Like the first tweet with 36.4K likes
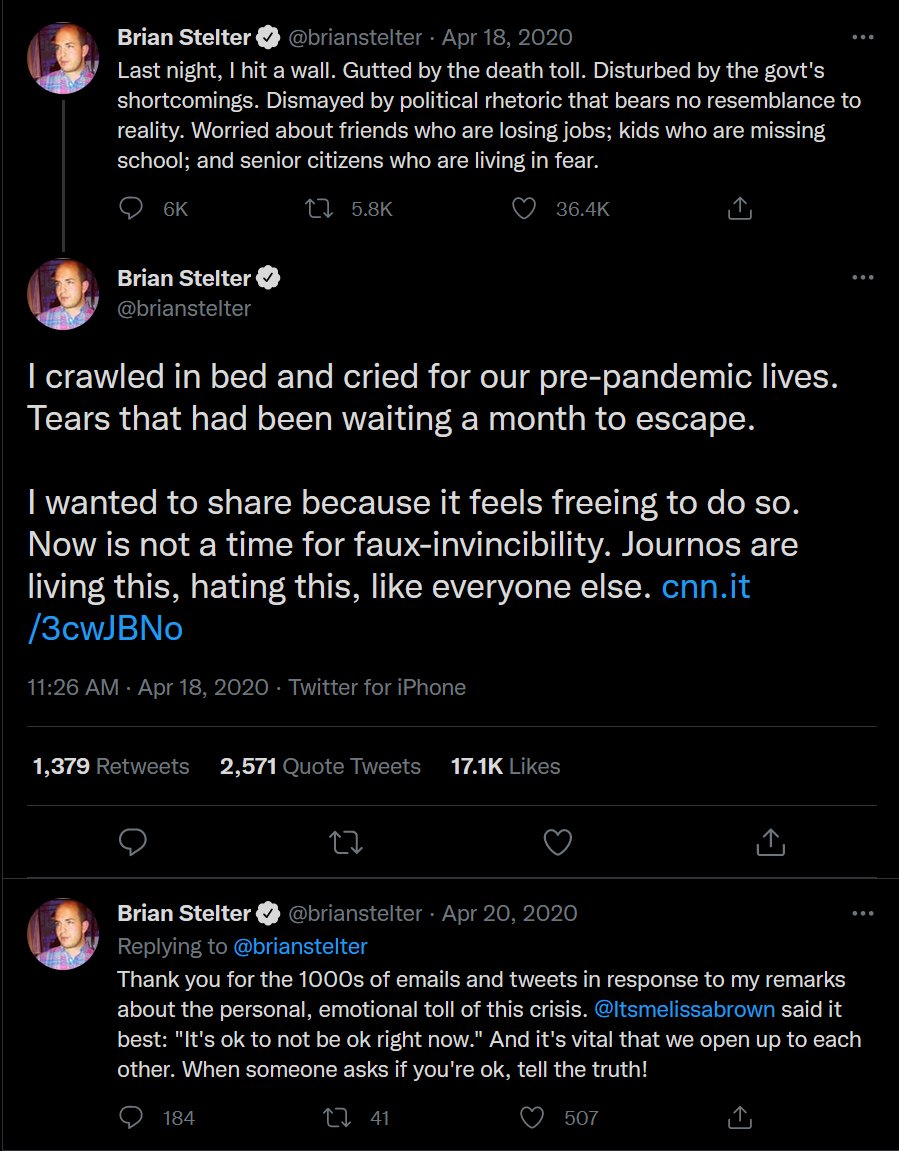This screenshot has width=899, height=1151. [x=523, y=209]
